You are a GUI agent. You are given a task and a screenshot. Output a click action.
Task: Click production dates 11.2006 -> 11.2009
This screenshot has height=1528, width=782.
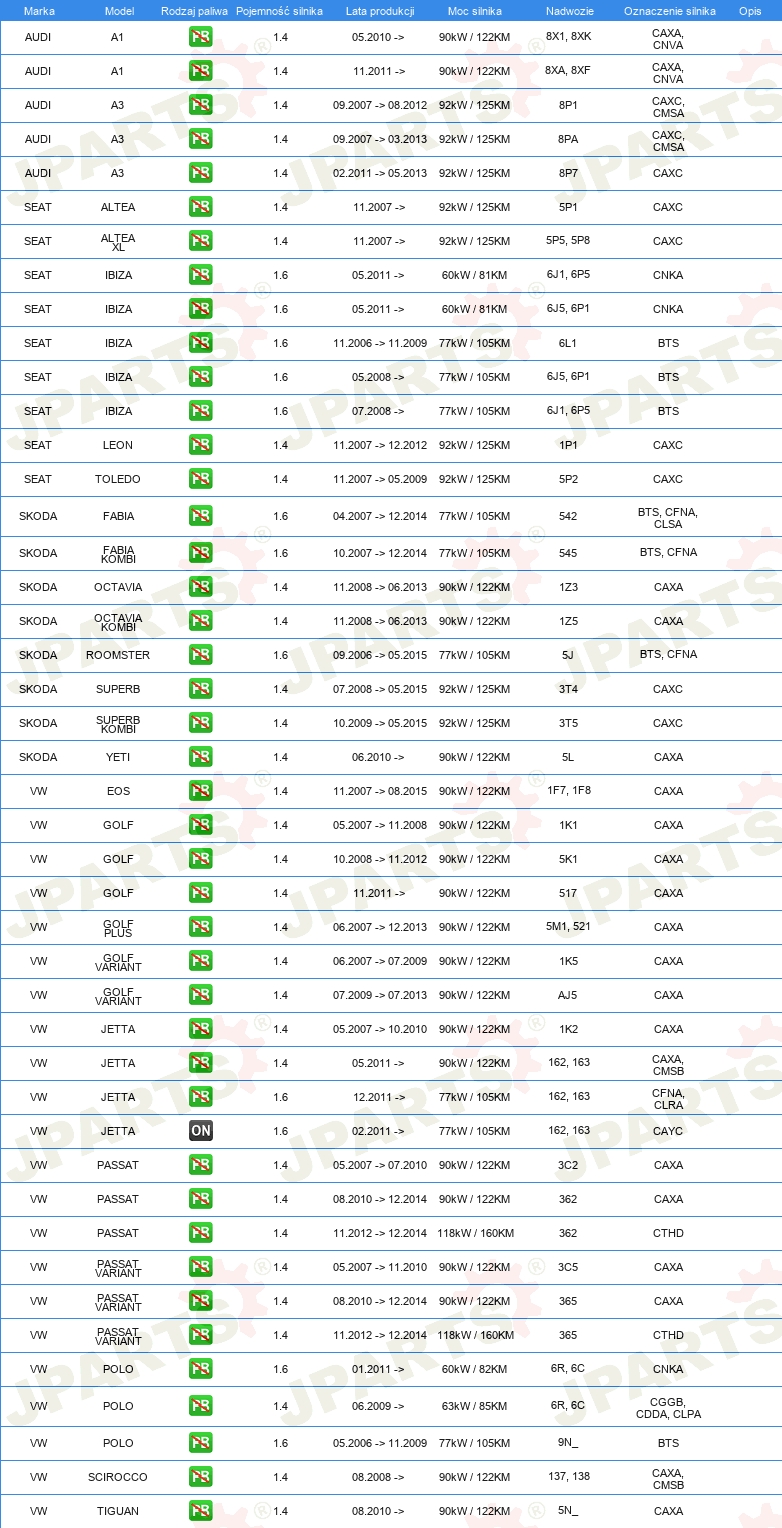coord(380,343)
